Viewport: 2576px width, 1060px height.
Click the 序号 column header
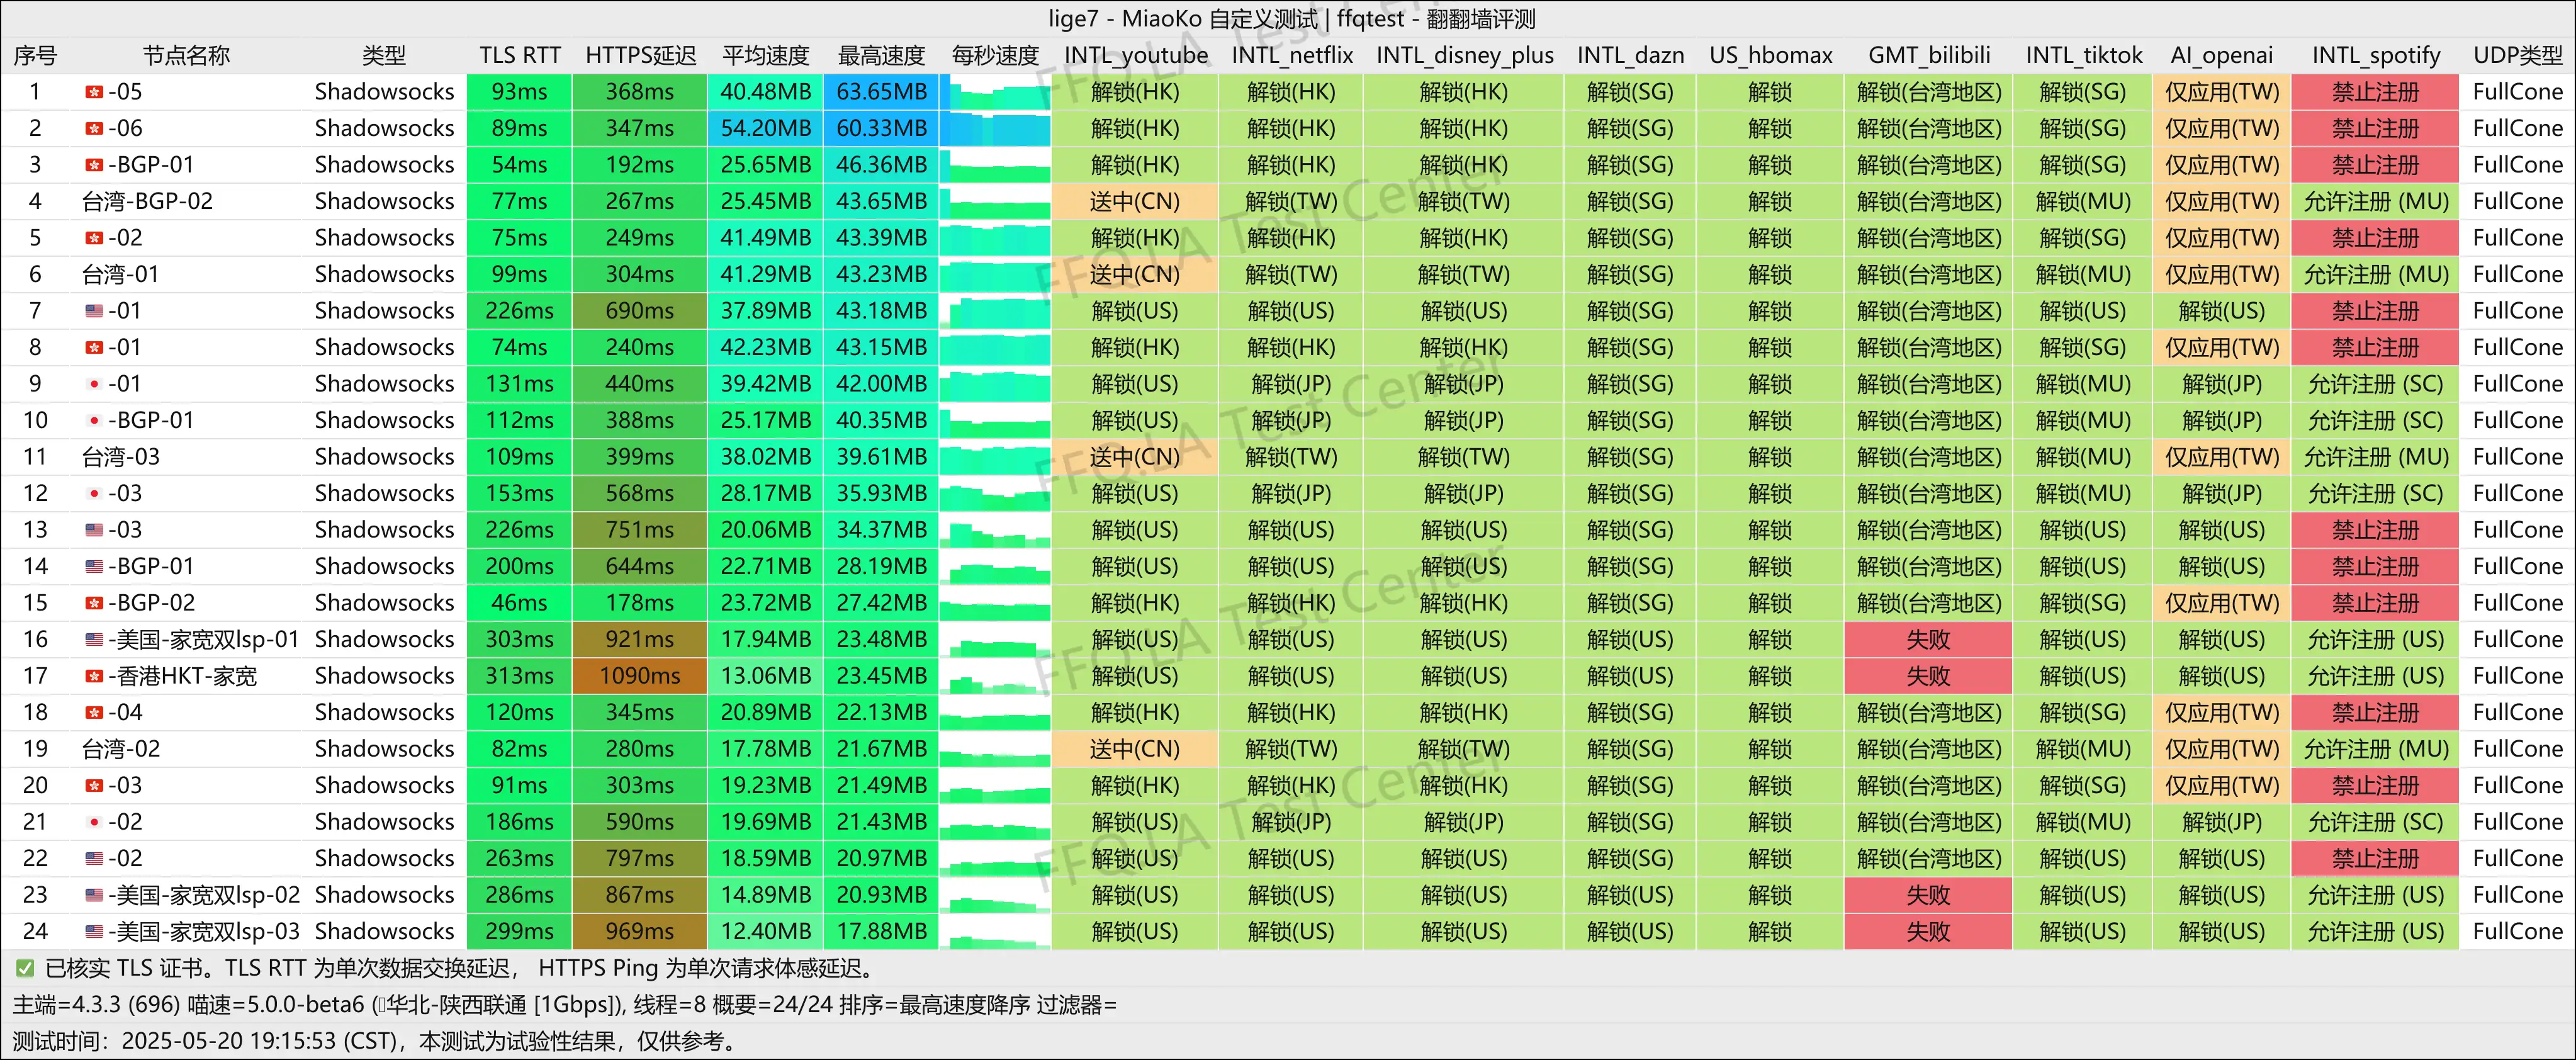(x=35, y=55)
